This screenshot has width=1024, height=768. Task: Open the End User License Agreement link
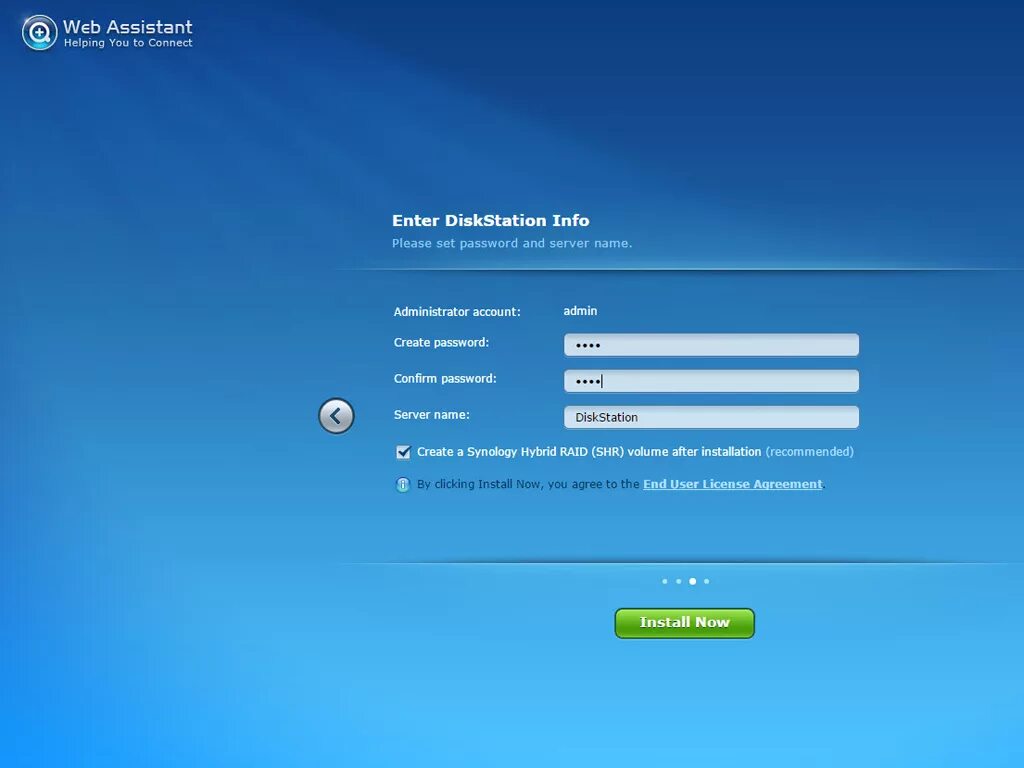[x=733, y=484]
